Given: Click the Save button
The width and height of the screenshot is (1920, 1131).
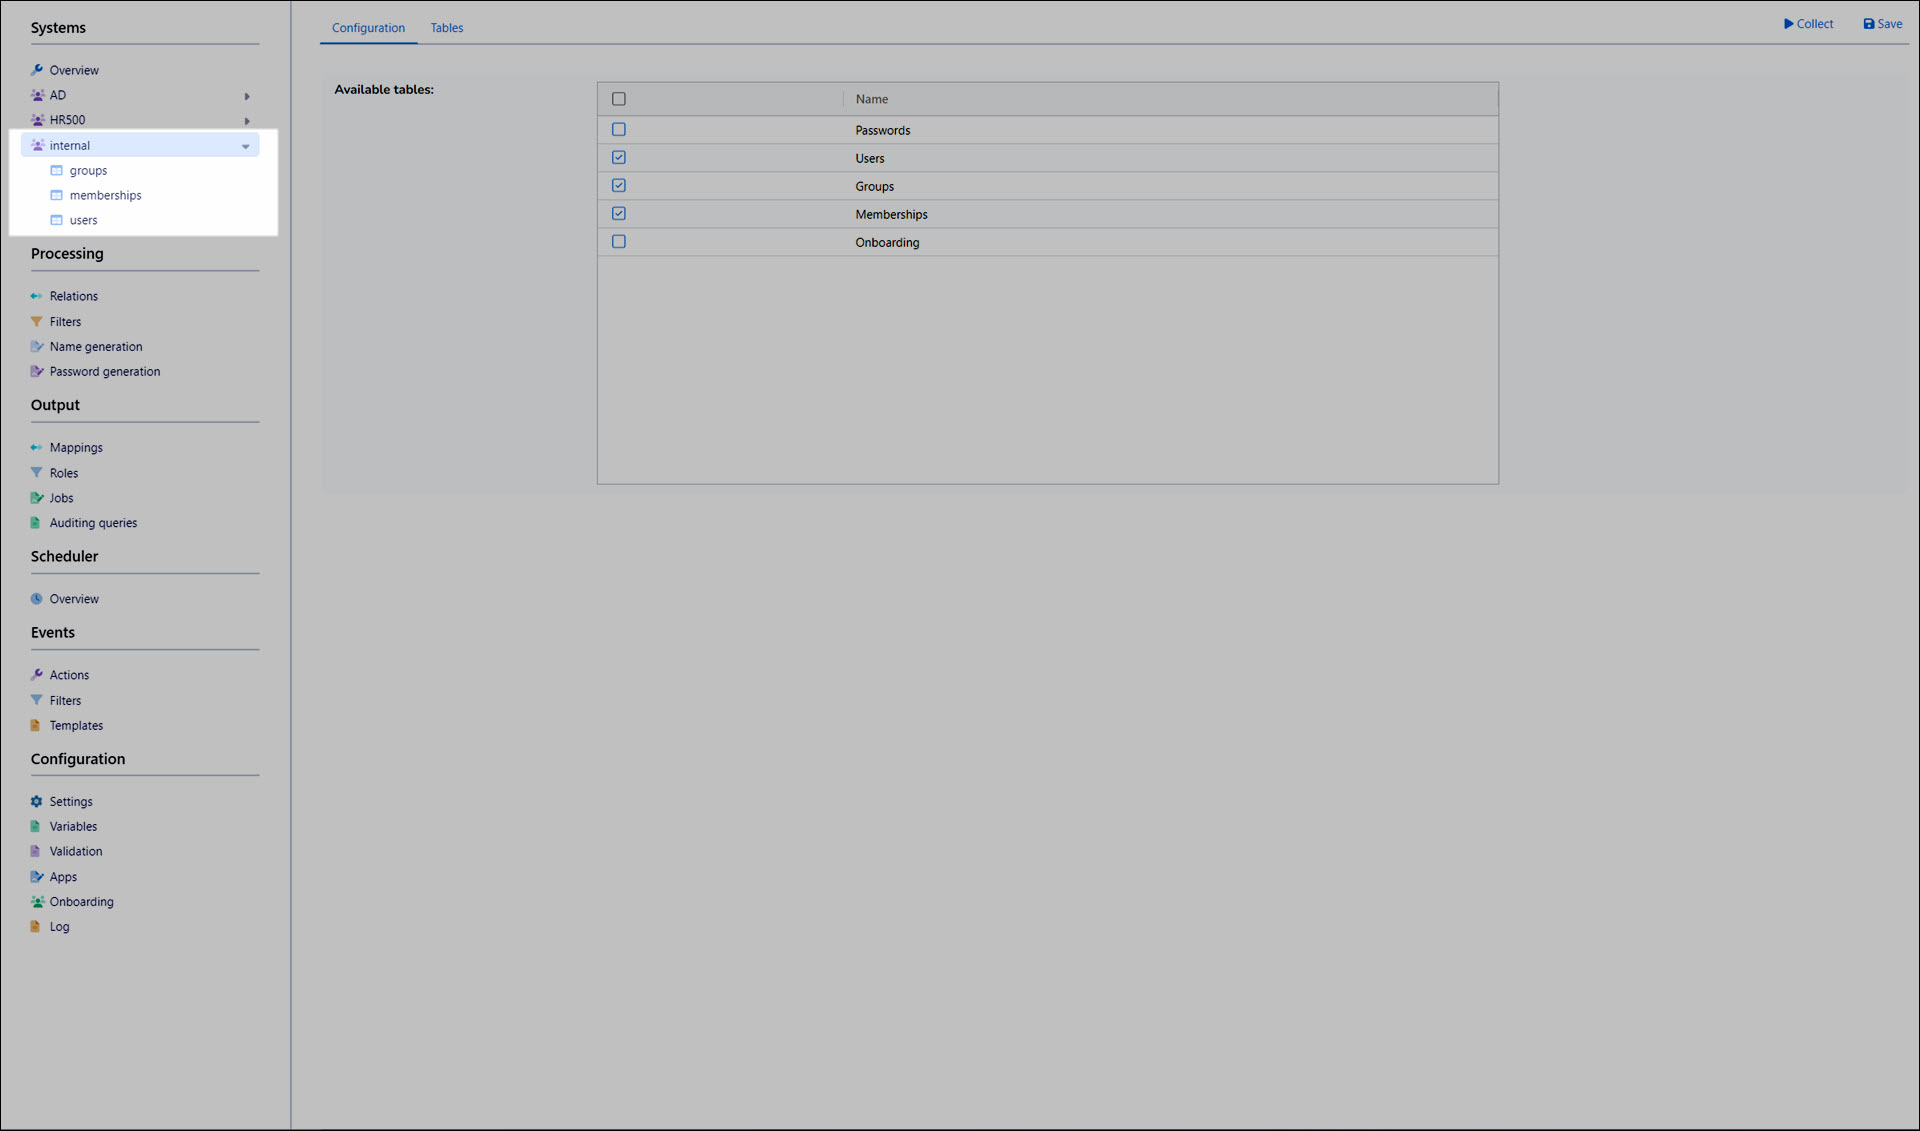Looking at the screenshot, I should coord(1882,24).
